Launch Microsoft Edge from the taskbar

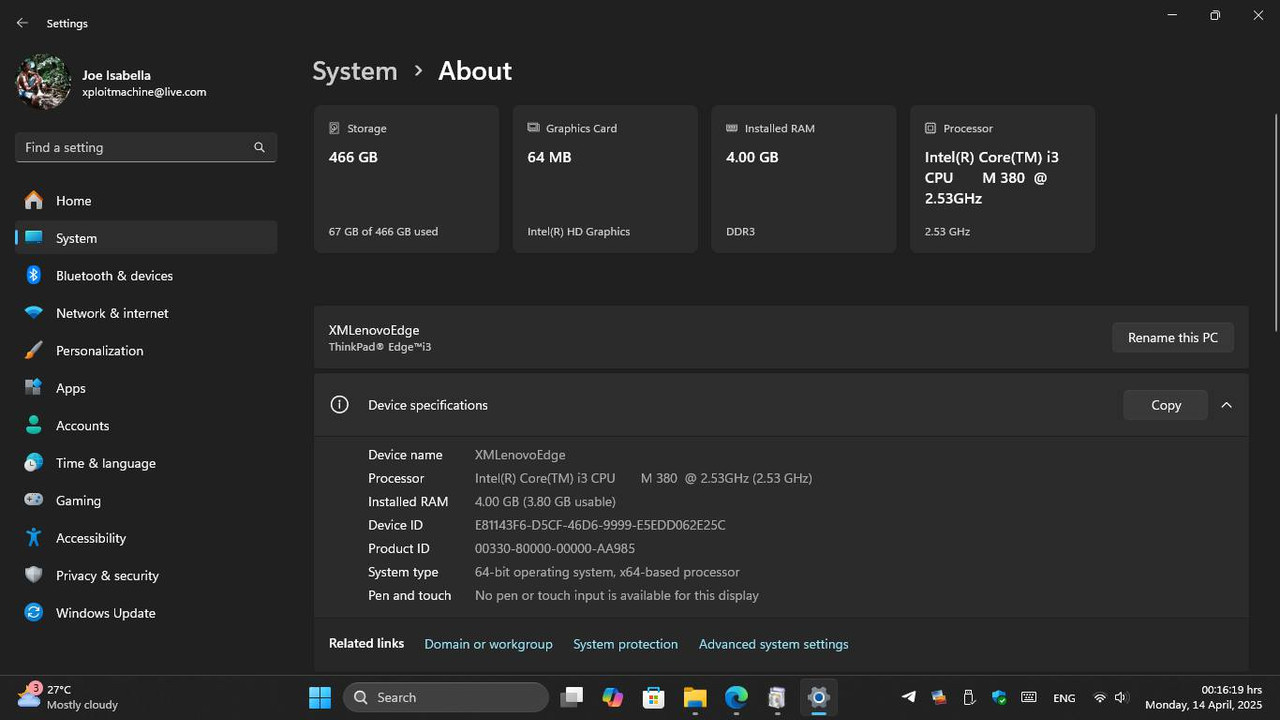point(736,697)
